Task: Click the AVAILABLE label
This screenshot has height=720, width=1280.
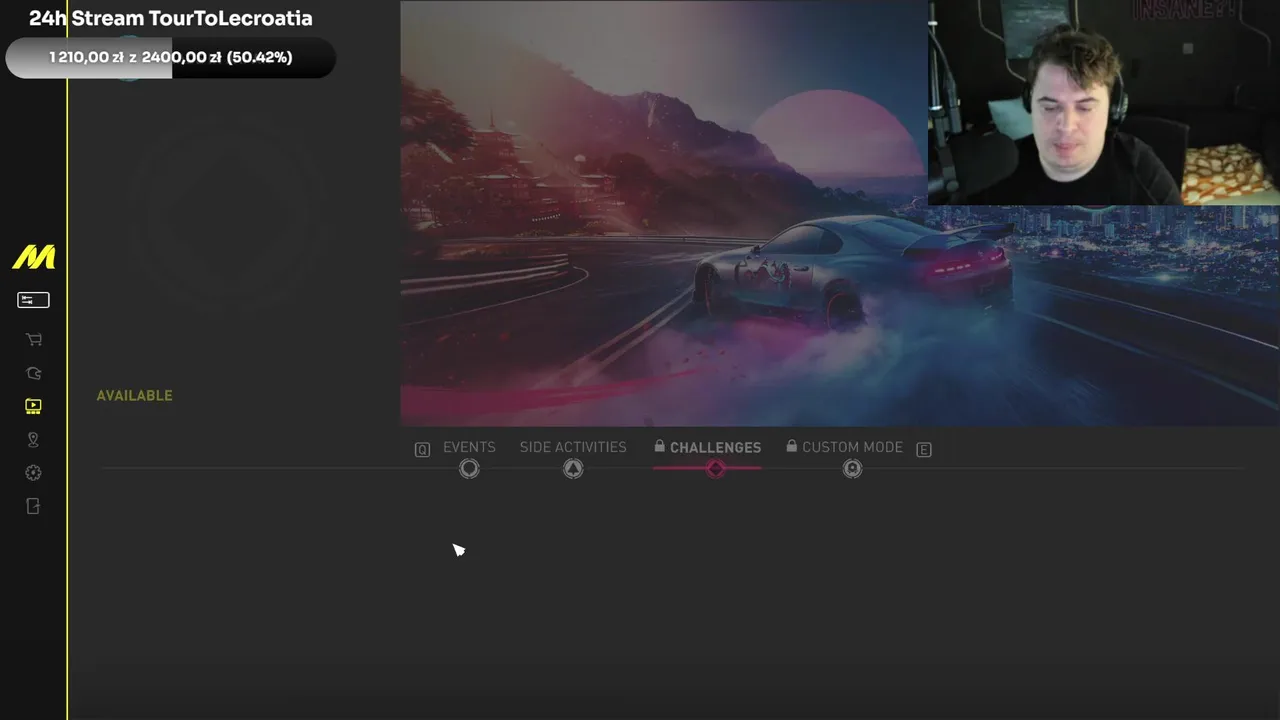Action: [134, 396]
